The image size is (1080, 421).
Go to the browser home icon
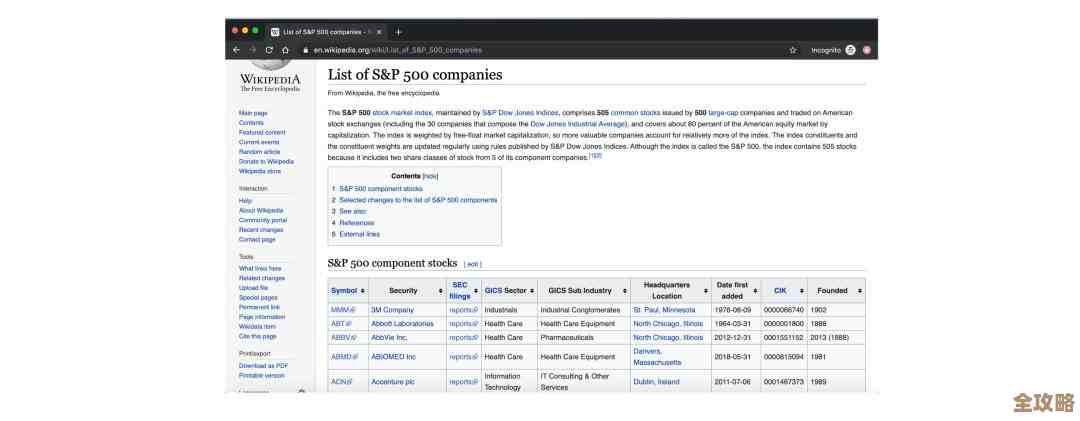point(285,49)
